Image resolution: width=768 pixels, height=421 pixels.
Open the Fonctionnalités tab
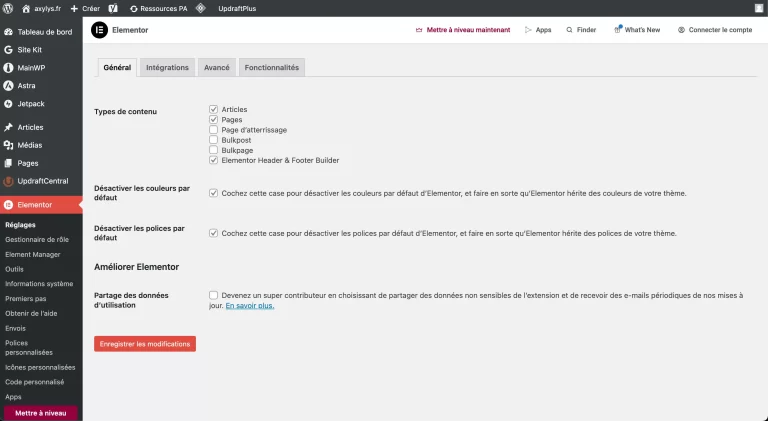click(272, 68)
